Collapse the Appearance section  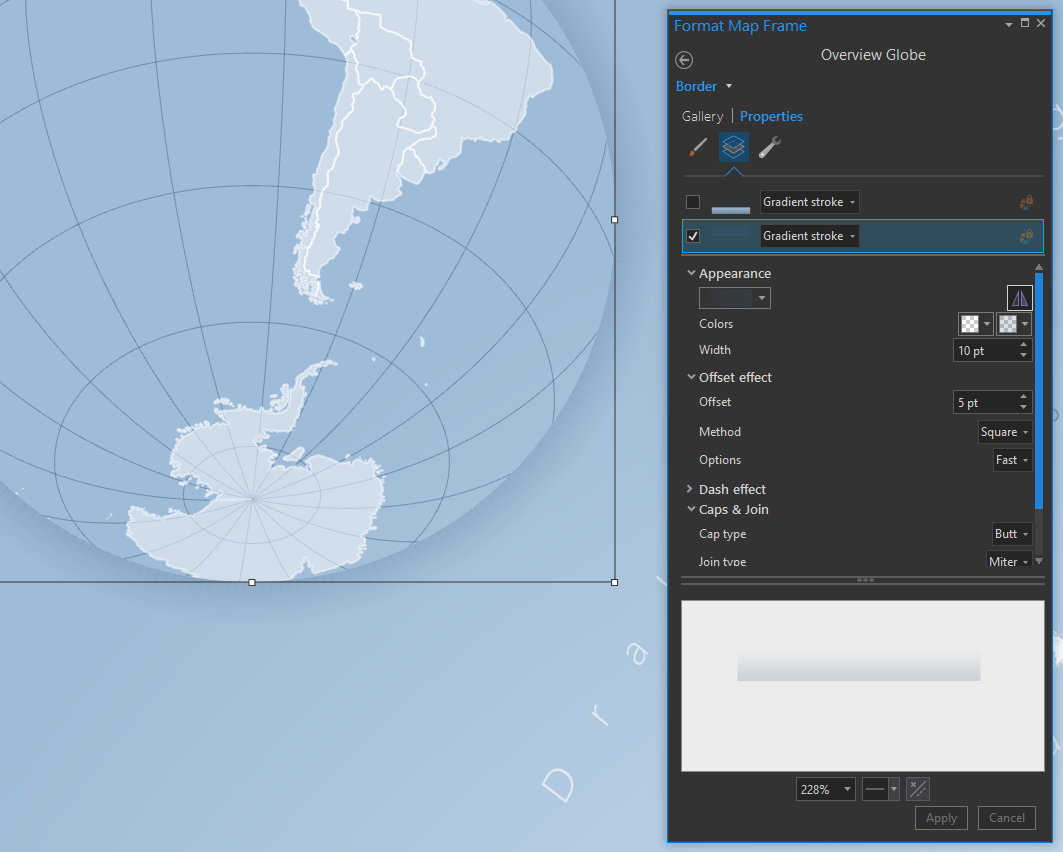click(691, 272)
